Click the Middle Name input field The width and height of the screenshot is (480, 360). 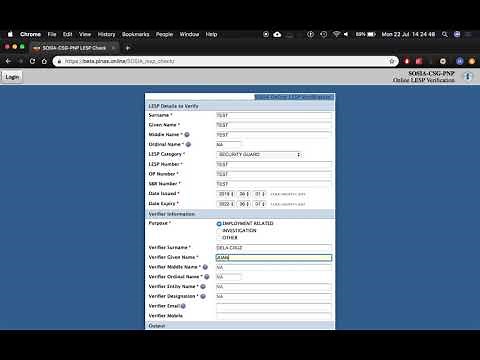point(274,135)
